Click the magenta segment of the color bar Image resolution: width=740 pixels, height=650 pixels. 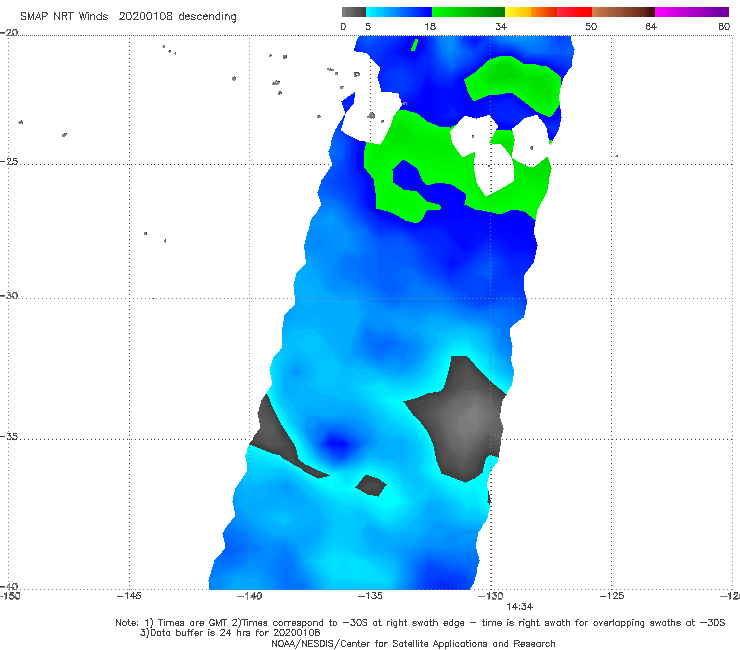[x=692, y=12]
